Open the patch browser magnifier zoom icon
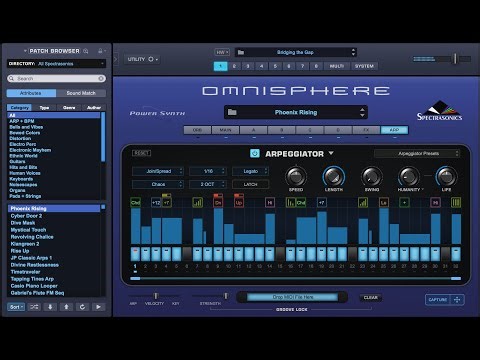This screenshot has width=480, height=360. tap(86, 51)
